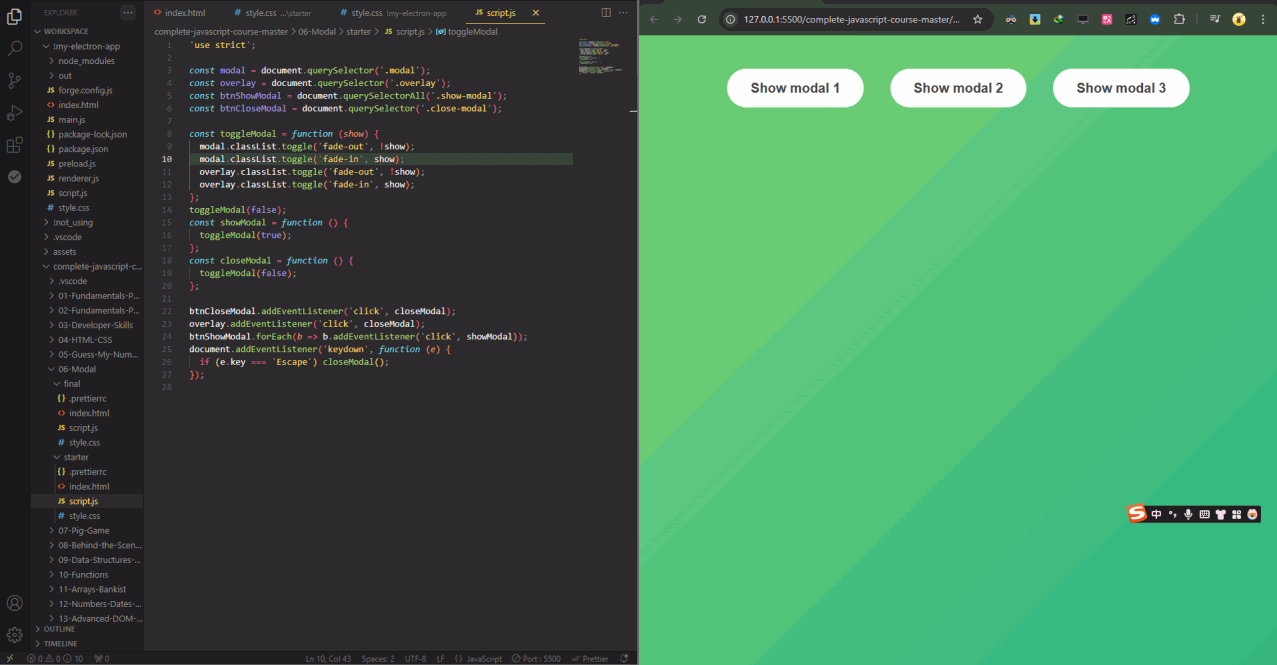
Task: Toggle the microphone in the IME toolbar
Action: point(1188,514)
